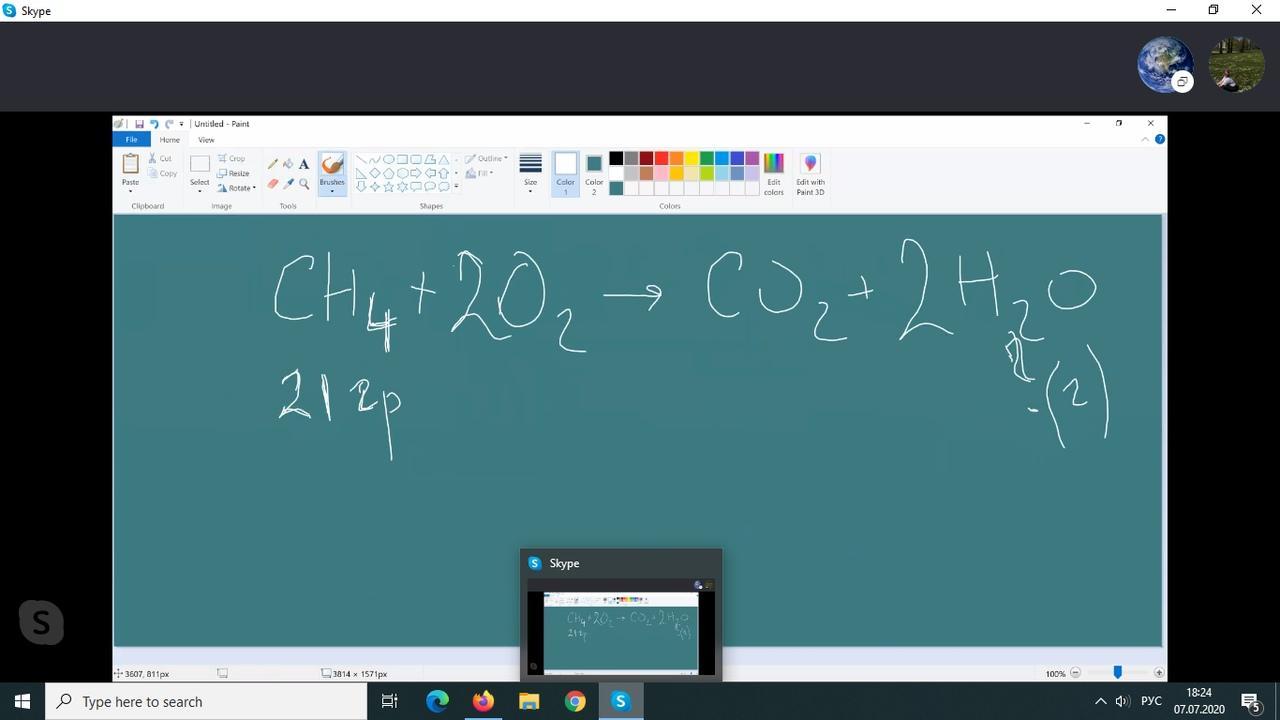This screenshot has height=720, width=1280.
Task: Open Firefox from the taskbar
Action: (x=483, y=701)
